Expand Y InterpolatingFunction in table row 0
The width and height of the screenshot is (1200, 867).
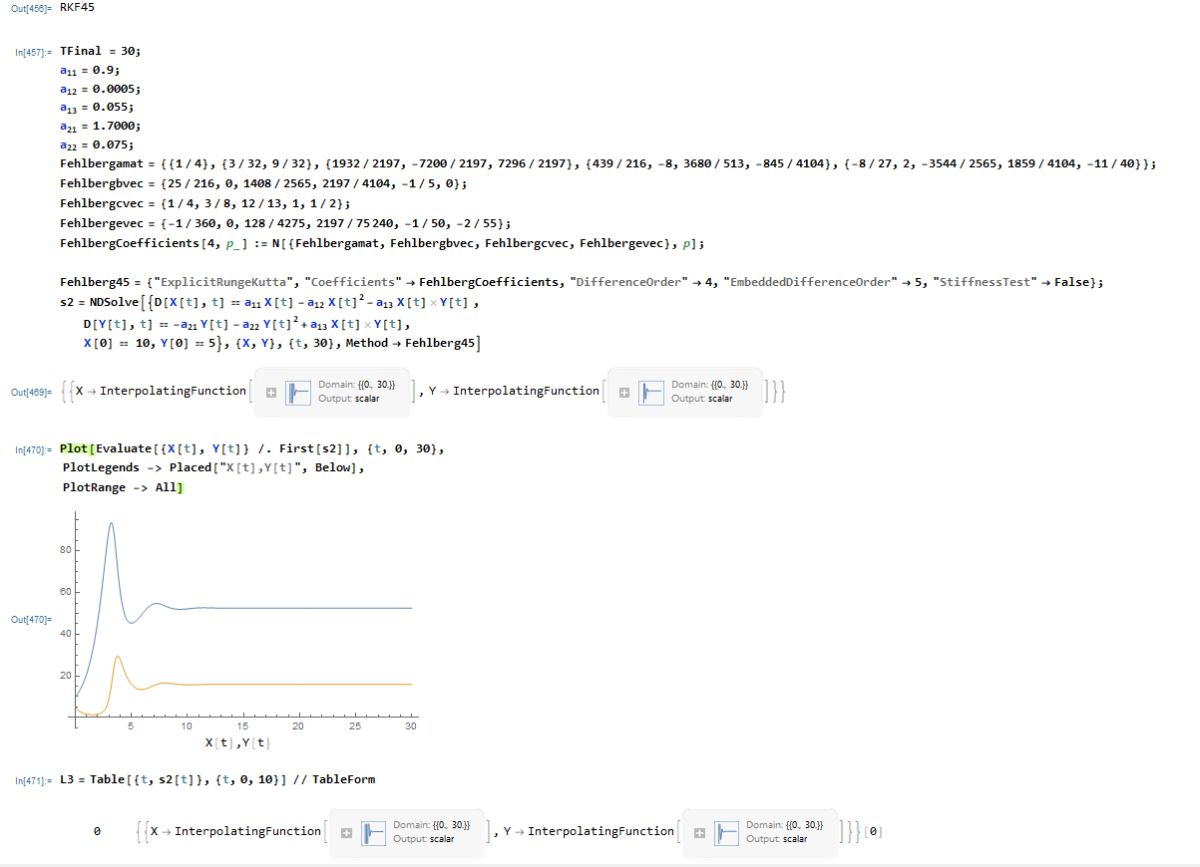coord(699,832)
